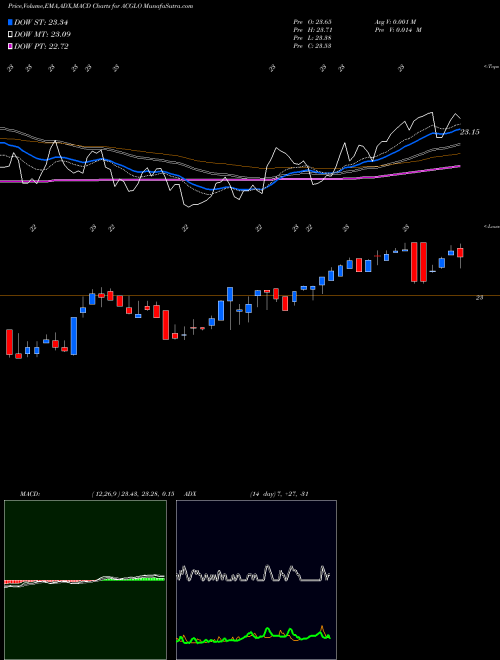Click the blue DOW ST legend swatch
This screenshot has height=660, width=500.
[x=11, y=22]
